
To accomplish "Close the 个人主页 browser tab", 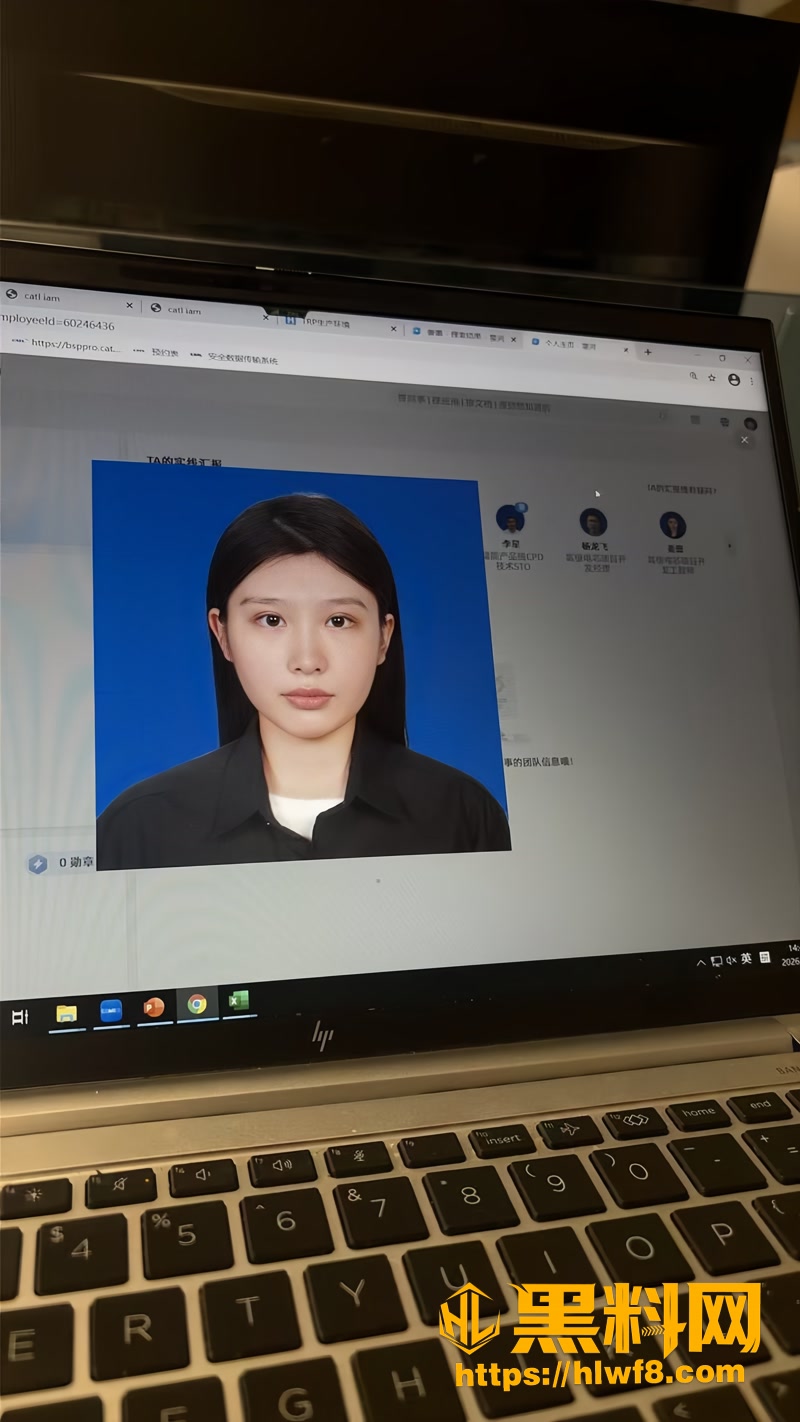I will (x=627, y=350).
